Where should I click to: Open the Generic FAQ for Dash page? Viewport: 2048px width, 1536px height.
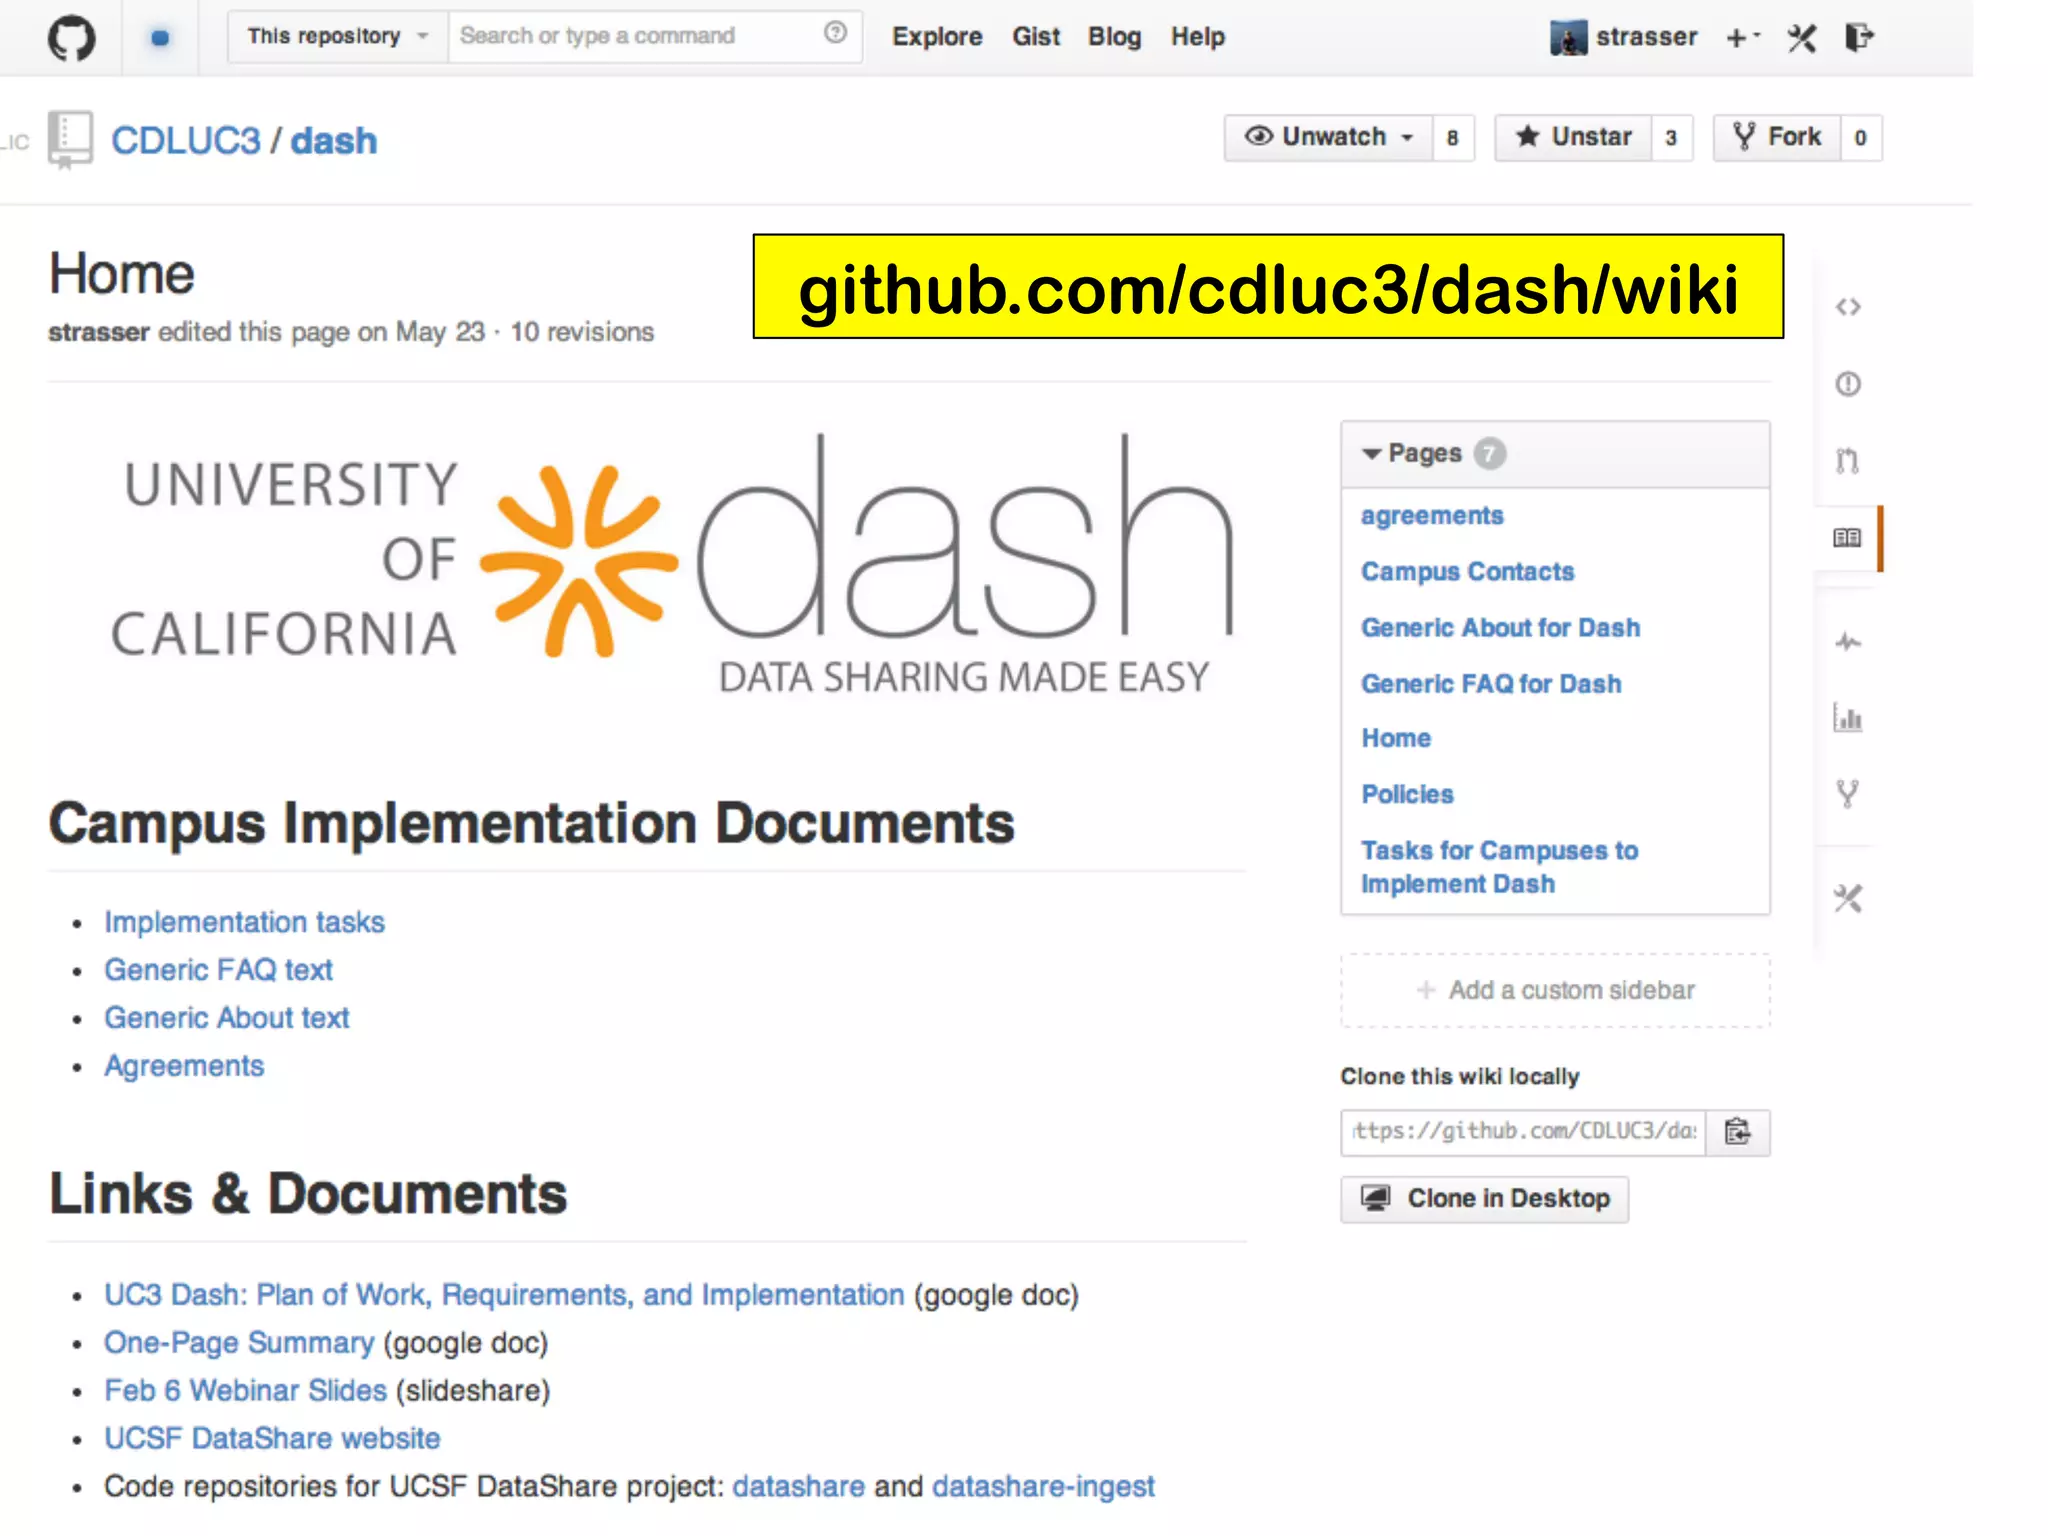[1490, 683]
